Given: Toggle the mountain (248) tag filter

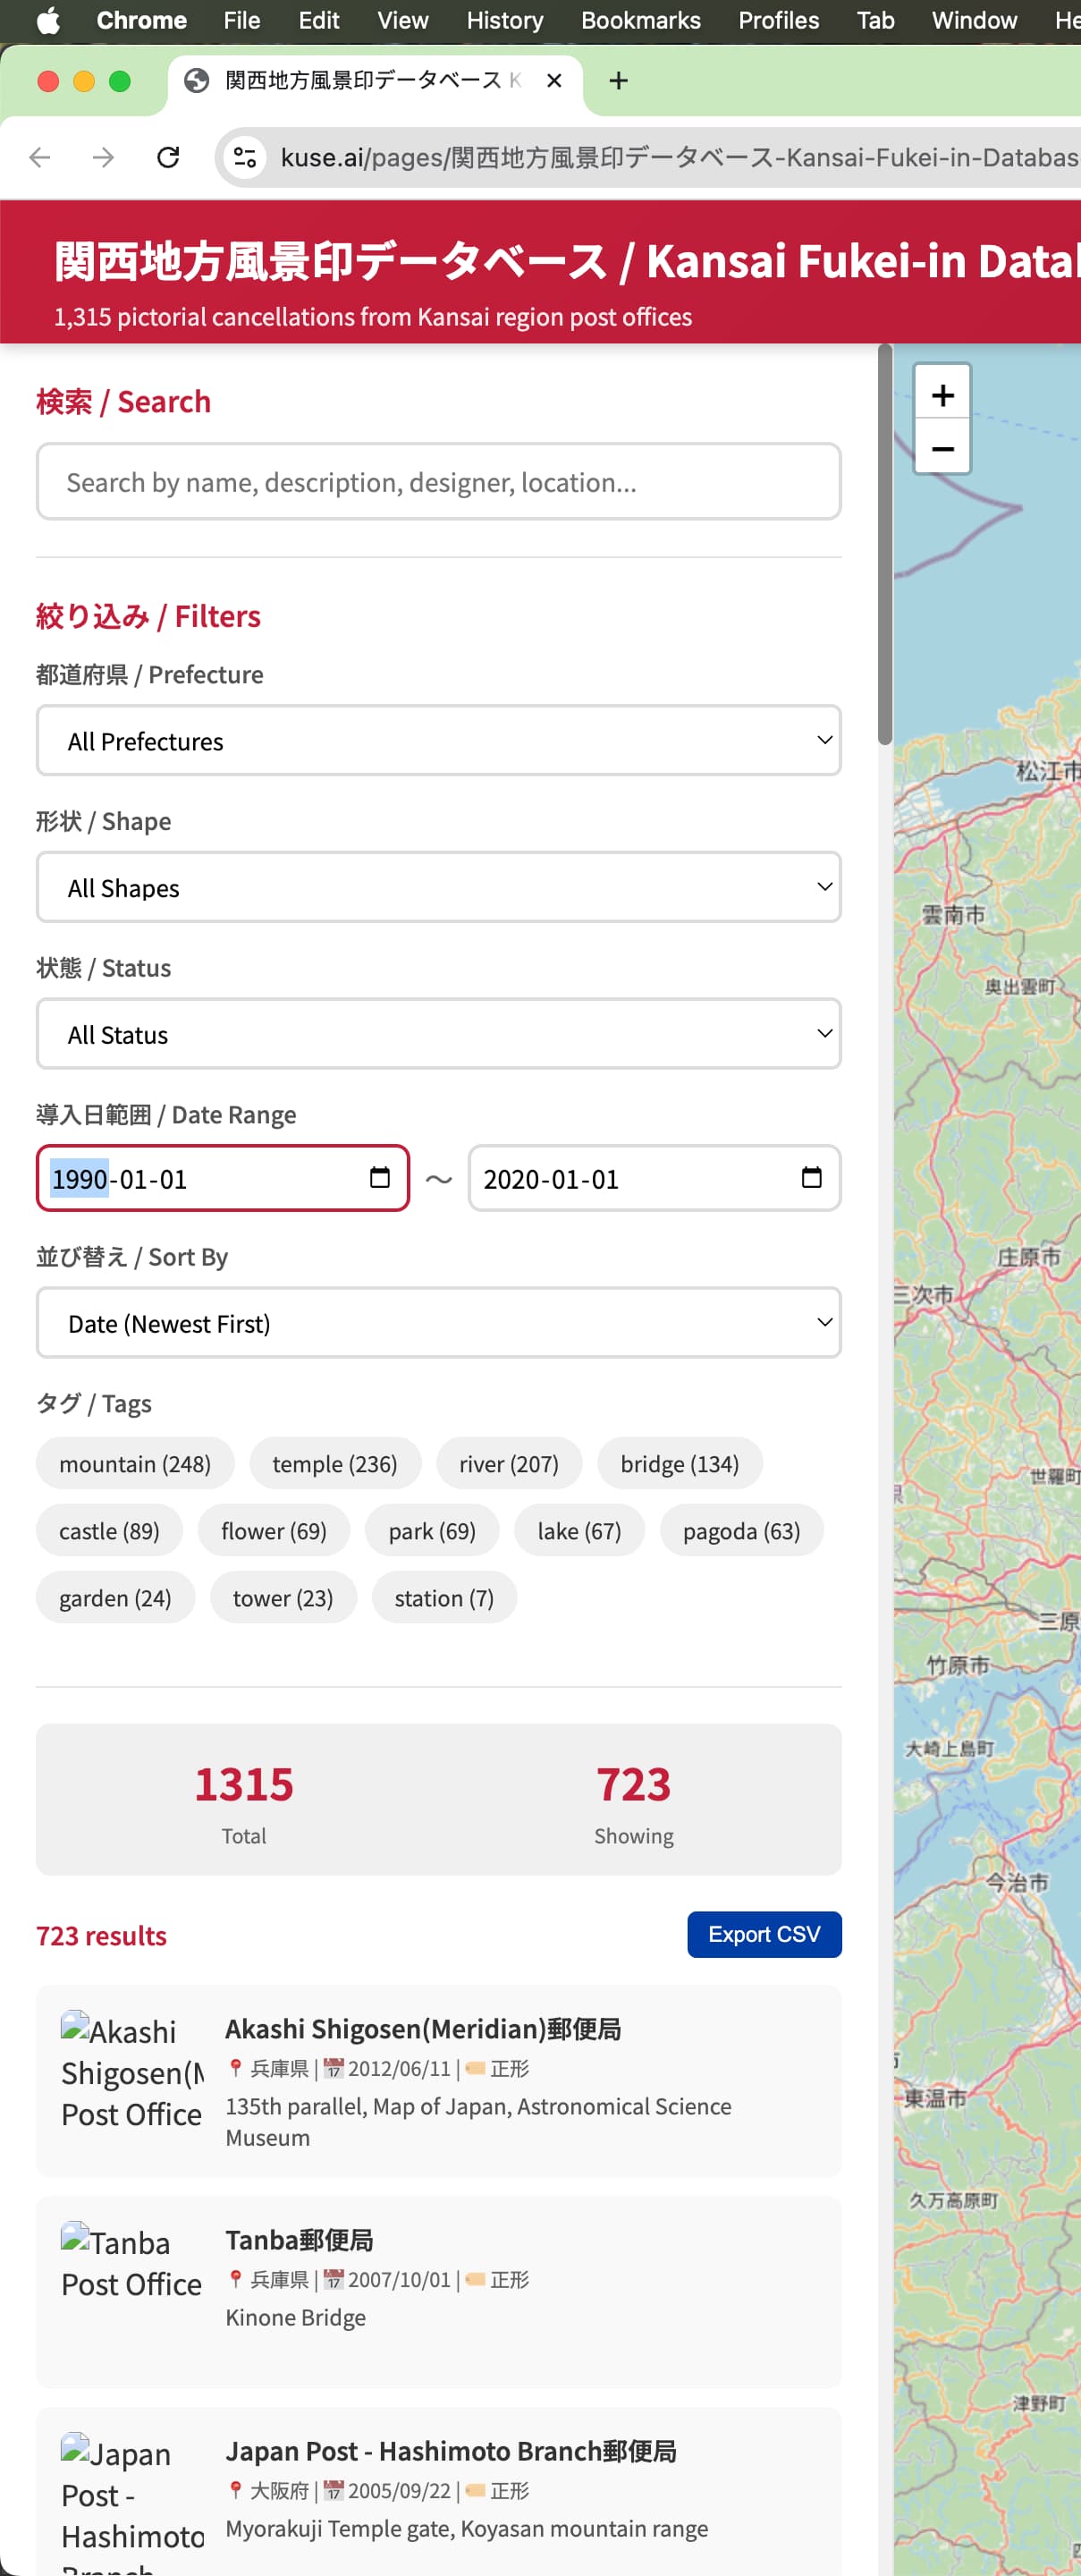Looking at the screenshot, I should point(135,1463).
